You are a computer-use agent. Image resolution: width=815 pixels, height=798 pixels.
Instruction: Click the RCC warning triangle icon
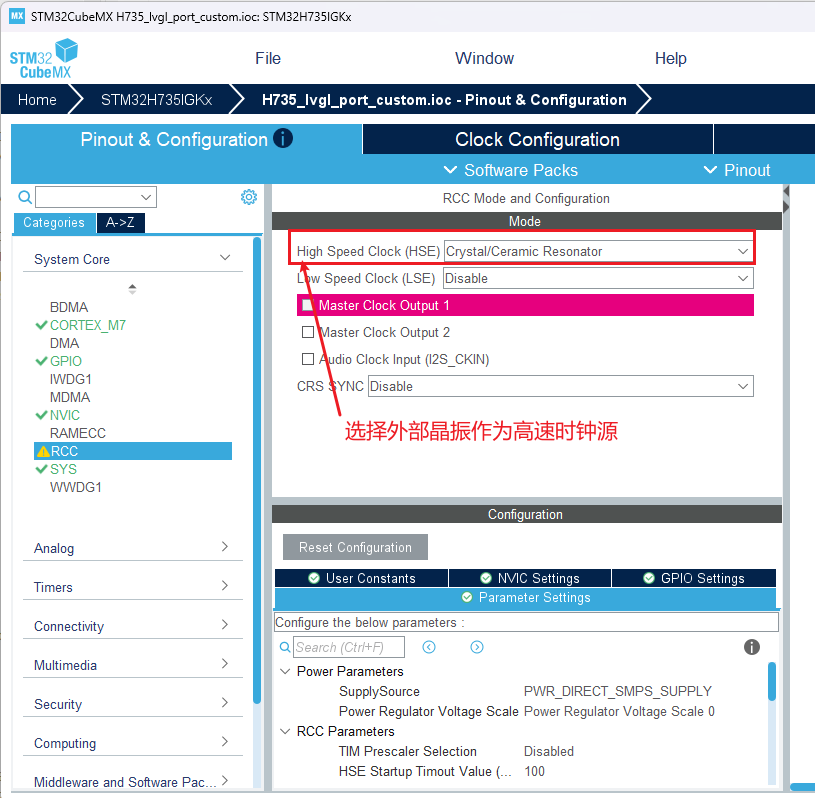click(43, 451)
